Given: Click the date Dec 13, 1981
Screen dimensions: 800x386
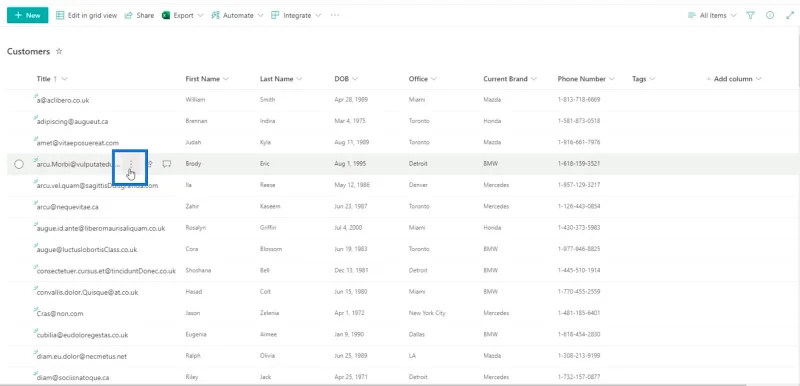Looking at the screenshot, I should (352, 270).
